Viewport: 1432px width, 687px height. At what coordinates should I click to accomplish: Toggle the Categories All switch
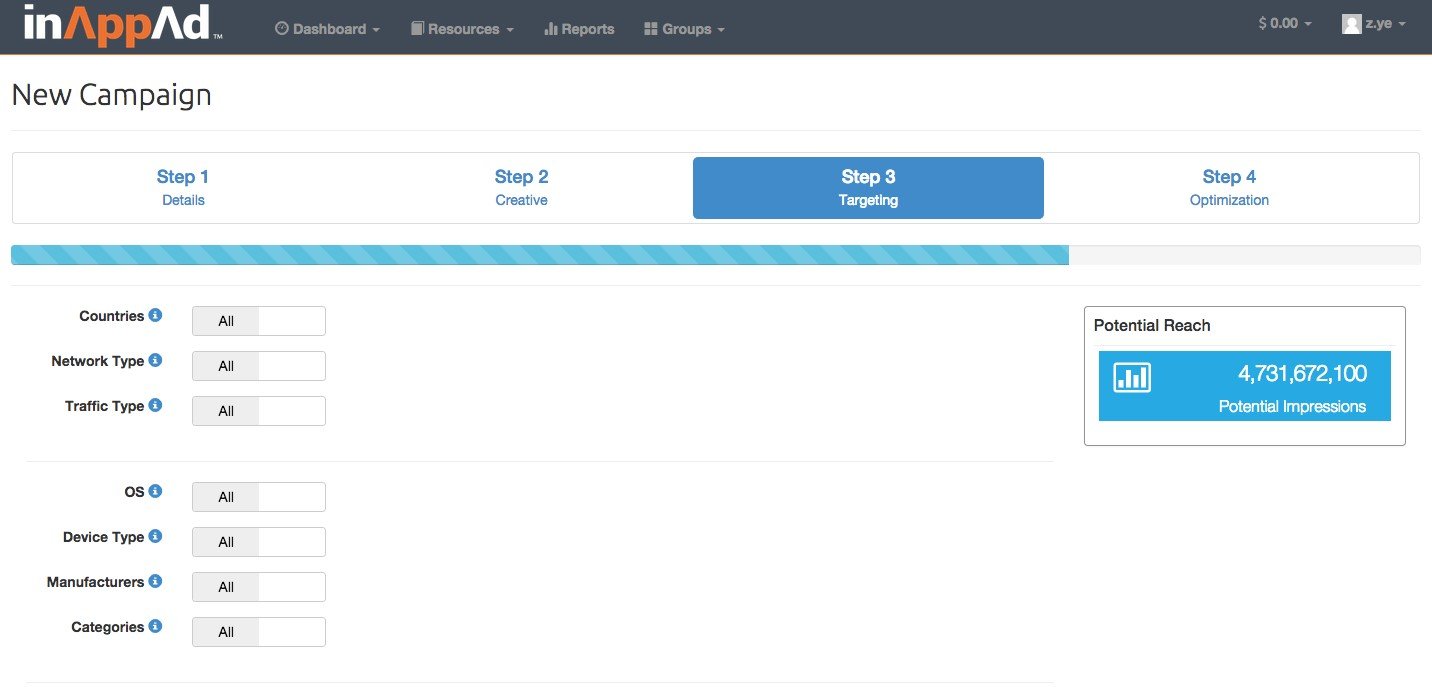tap(259, 632)
